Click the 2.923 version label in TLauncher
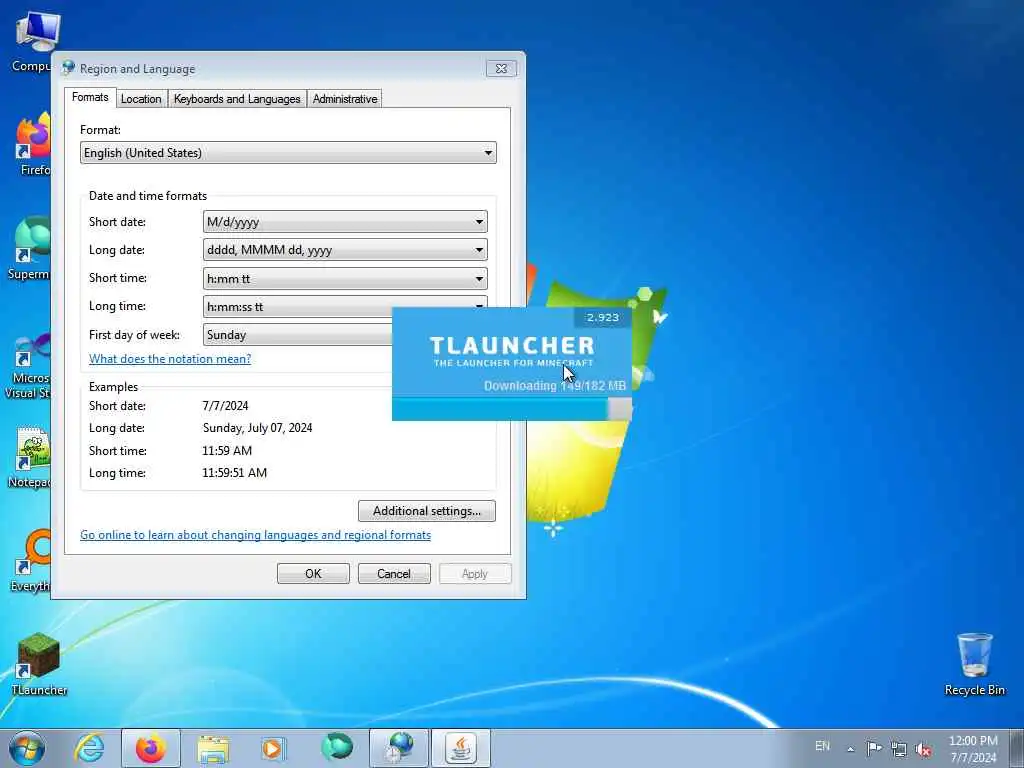This screenshot has width=1024, height=768. click(602, 317)
